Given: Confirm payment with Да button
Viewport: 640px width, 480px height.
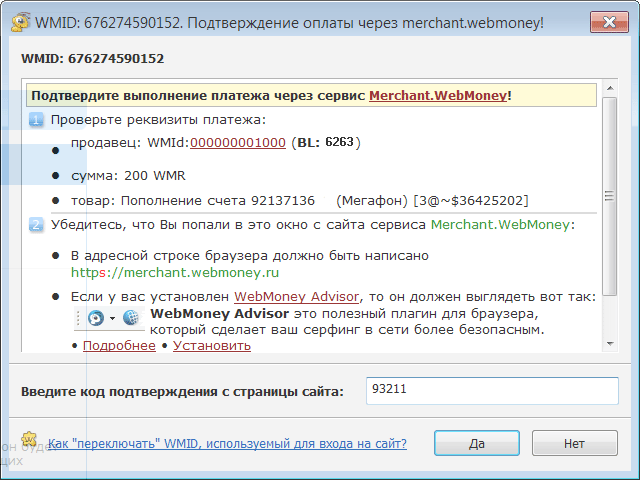Looking at the screenshot, I should click(x=477, y=443).
